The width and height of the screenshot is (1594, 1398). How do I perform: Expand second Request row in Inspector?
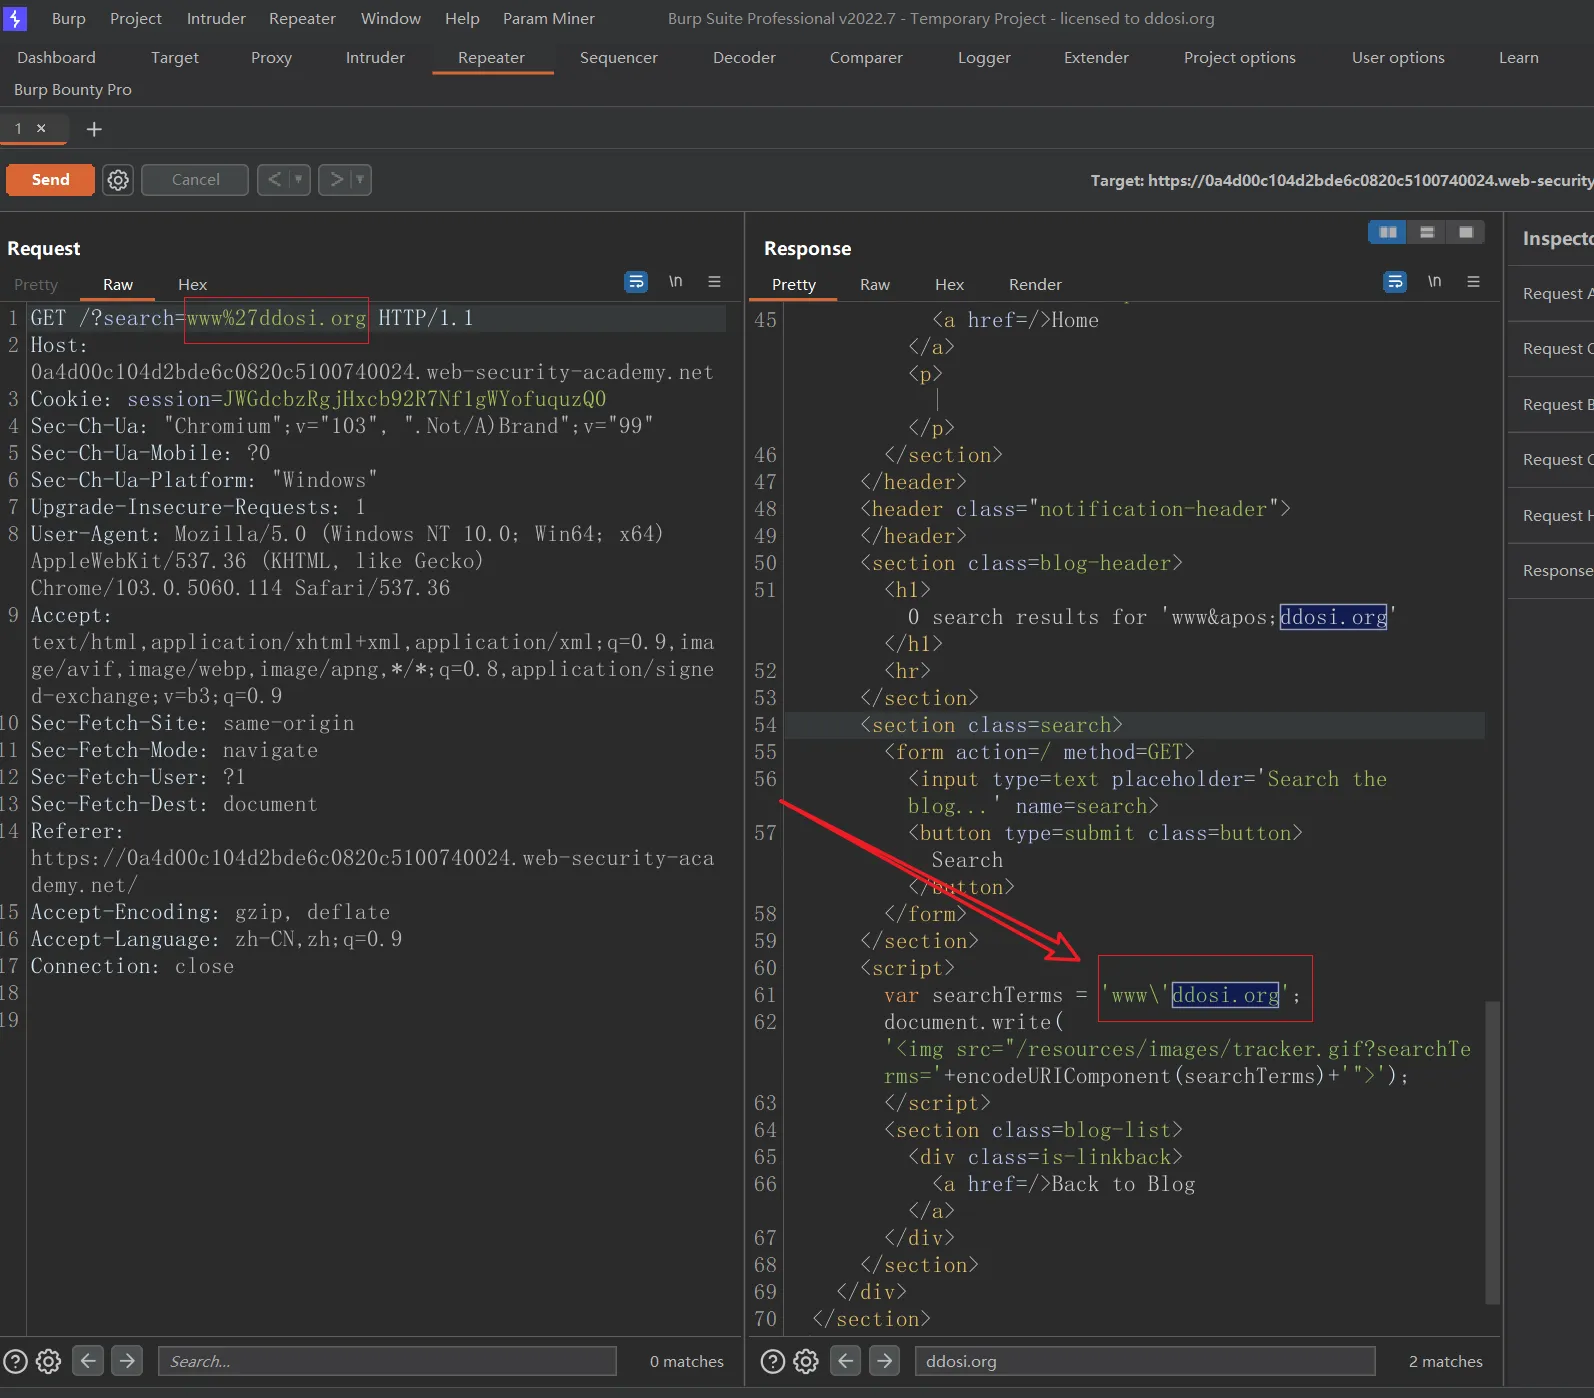coord(1551,348)
